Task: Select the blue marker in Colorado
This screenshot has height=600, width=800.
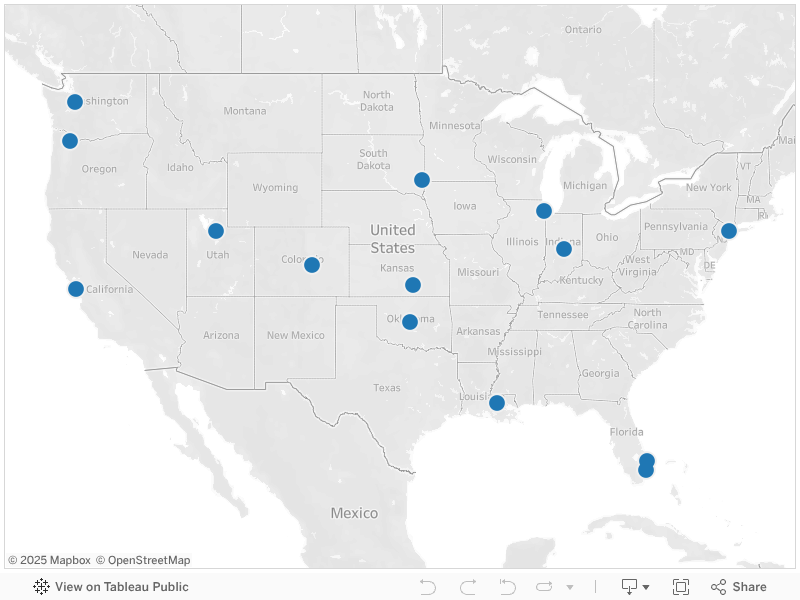Action: pyautogui.click(x=312, y=265)
